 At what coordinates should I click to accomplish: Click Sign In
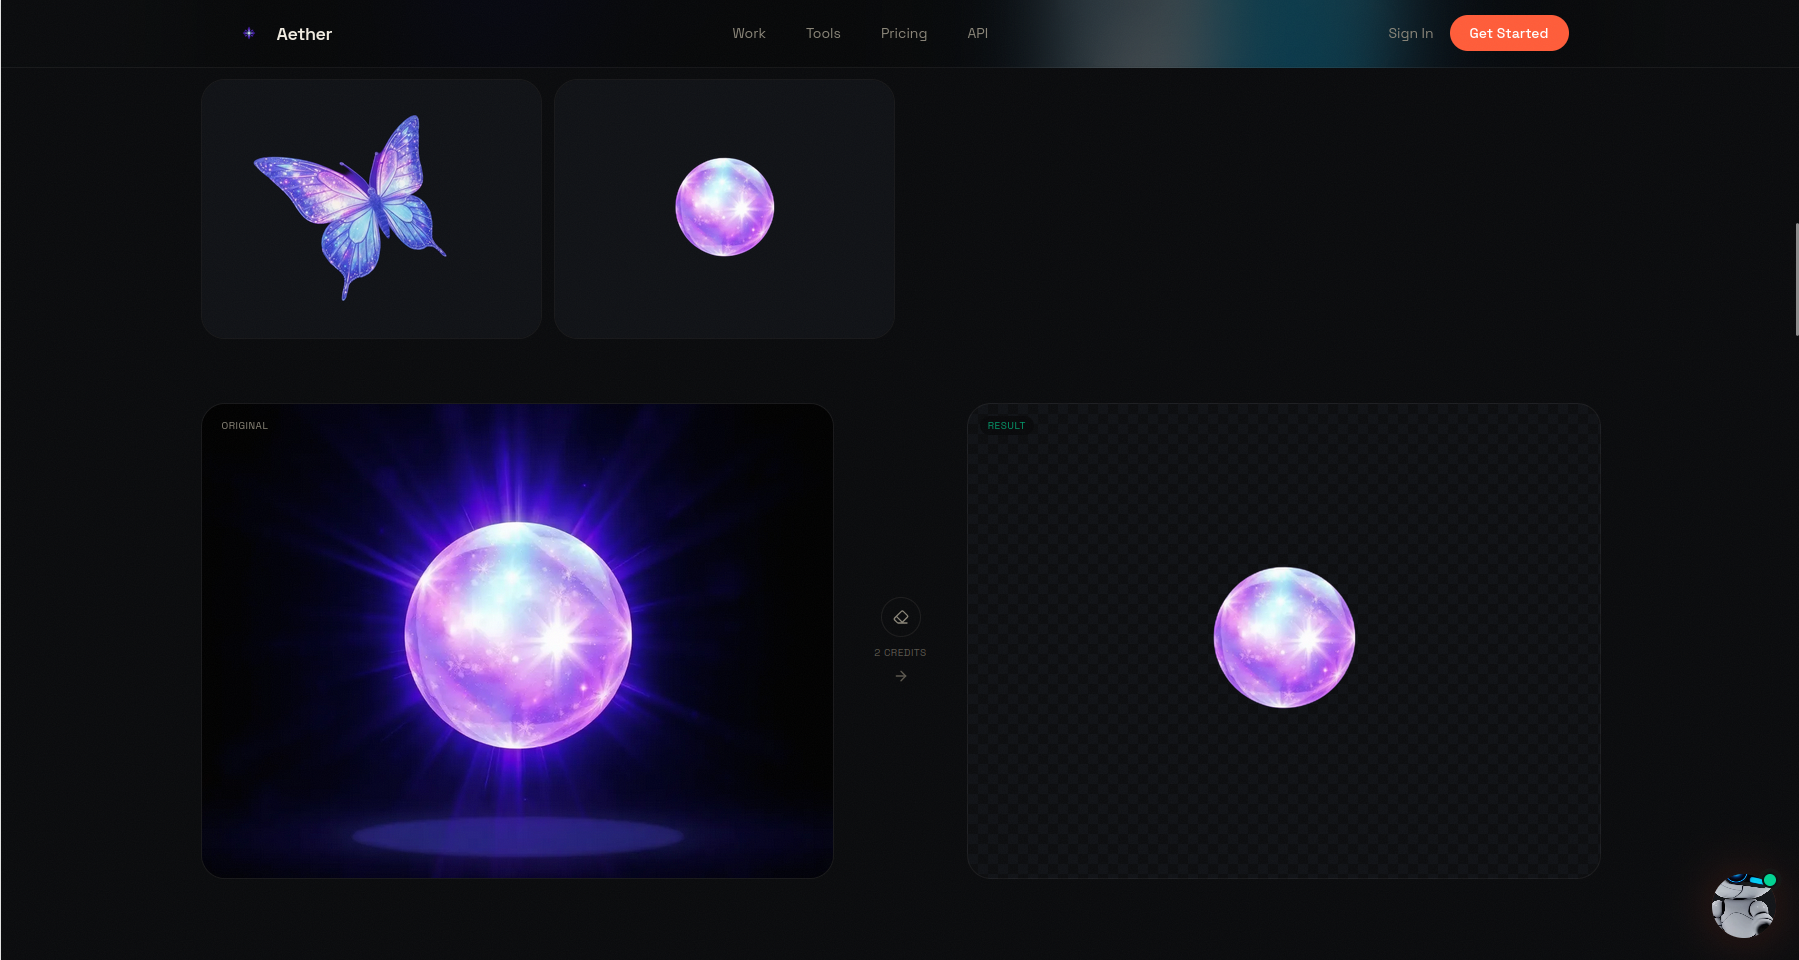pos(1410,33)
